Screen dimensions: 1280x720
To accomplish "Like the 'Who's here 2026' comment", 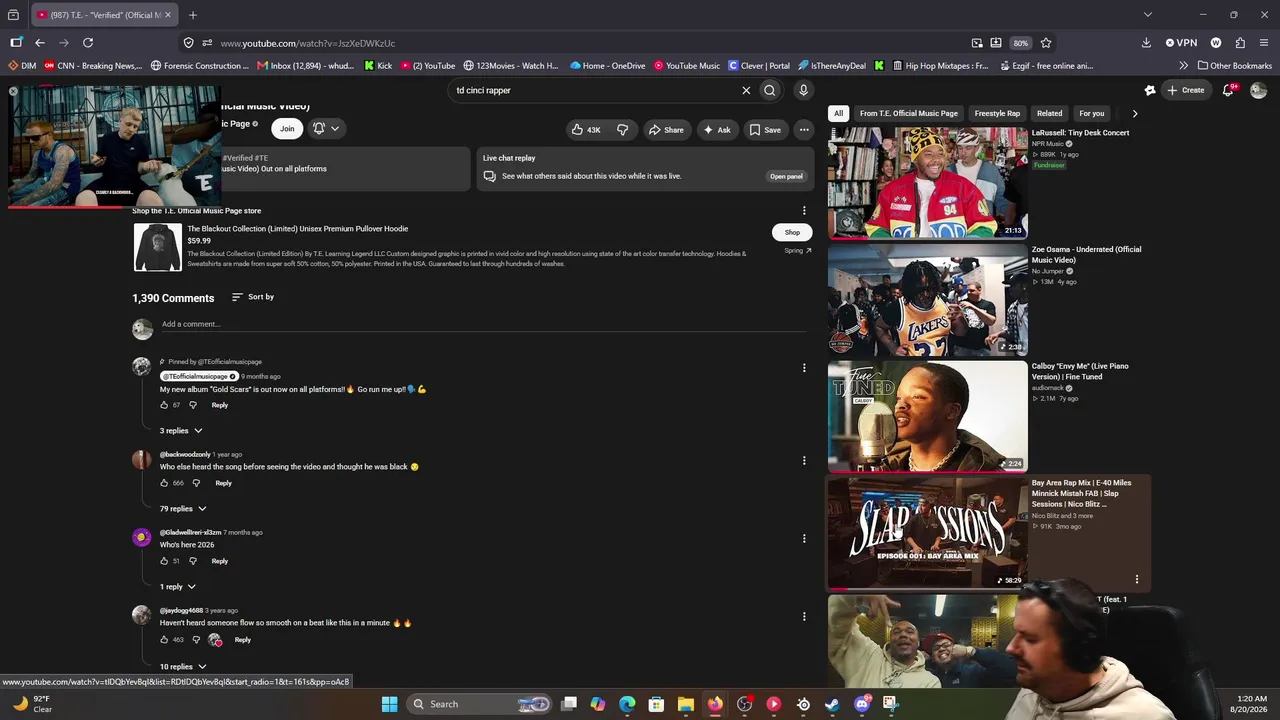I will [x=164, y=561].
